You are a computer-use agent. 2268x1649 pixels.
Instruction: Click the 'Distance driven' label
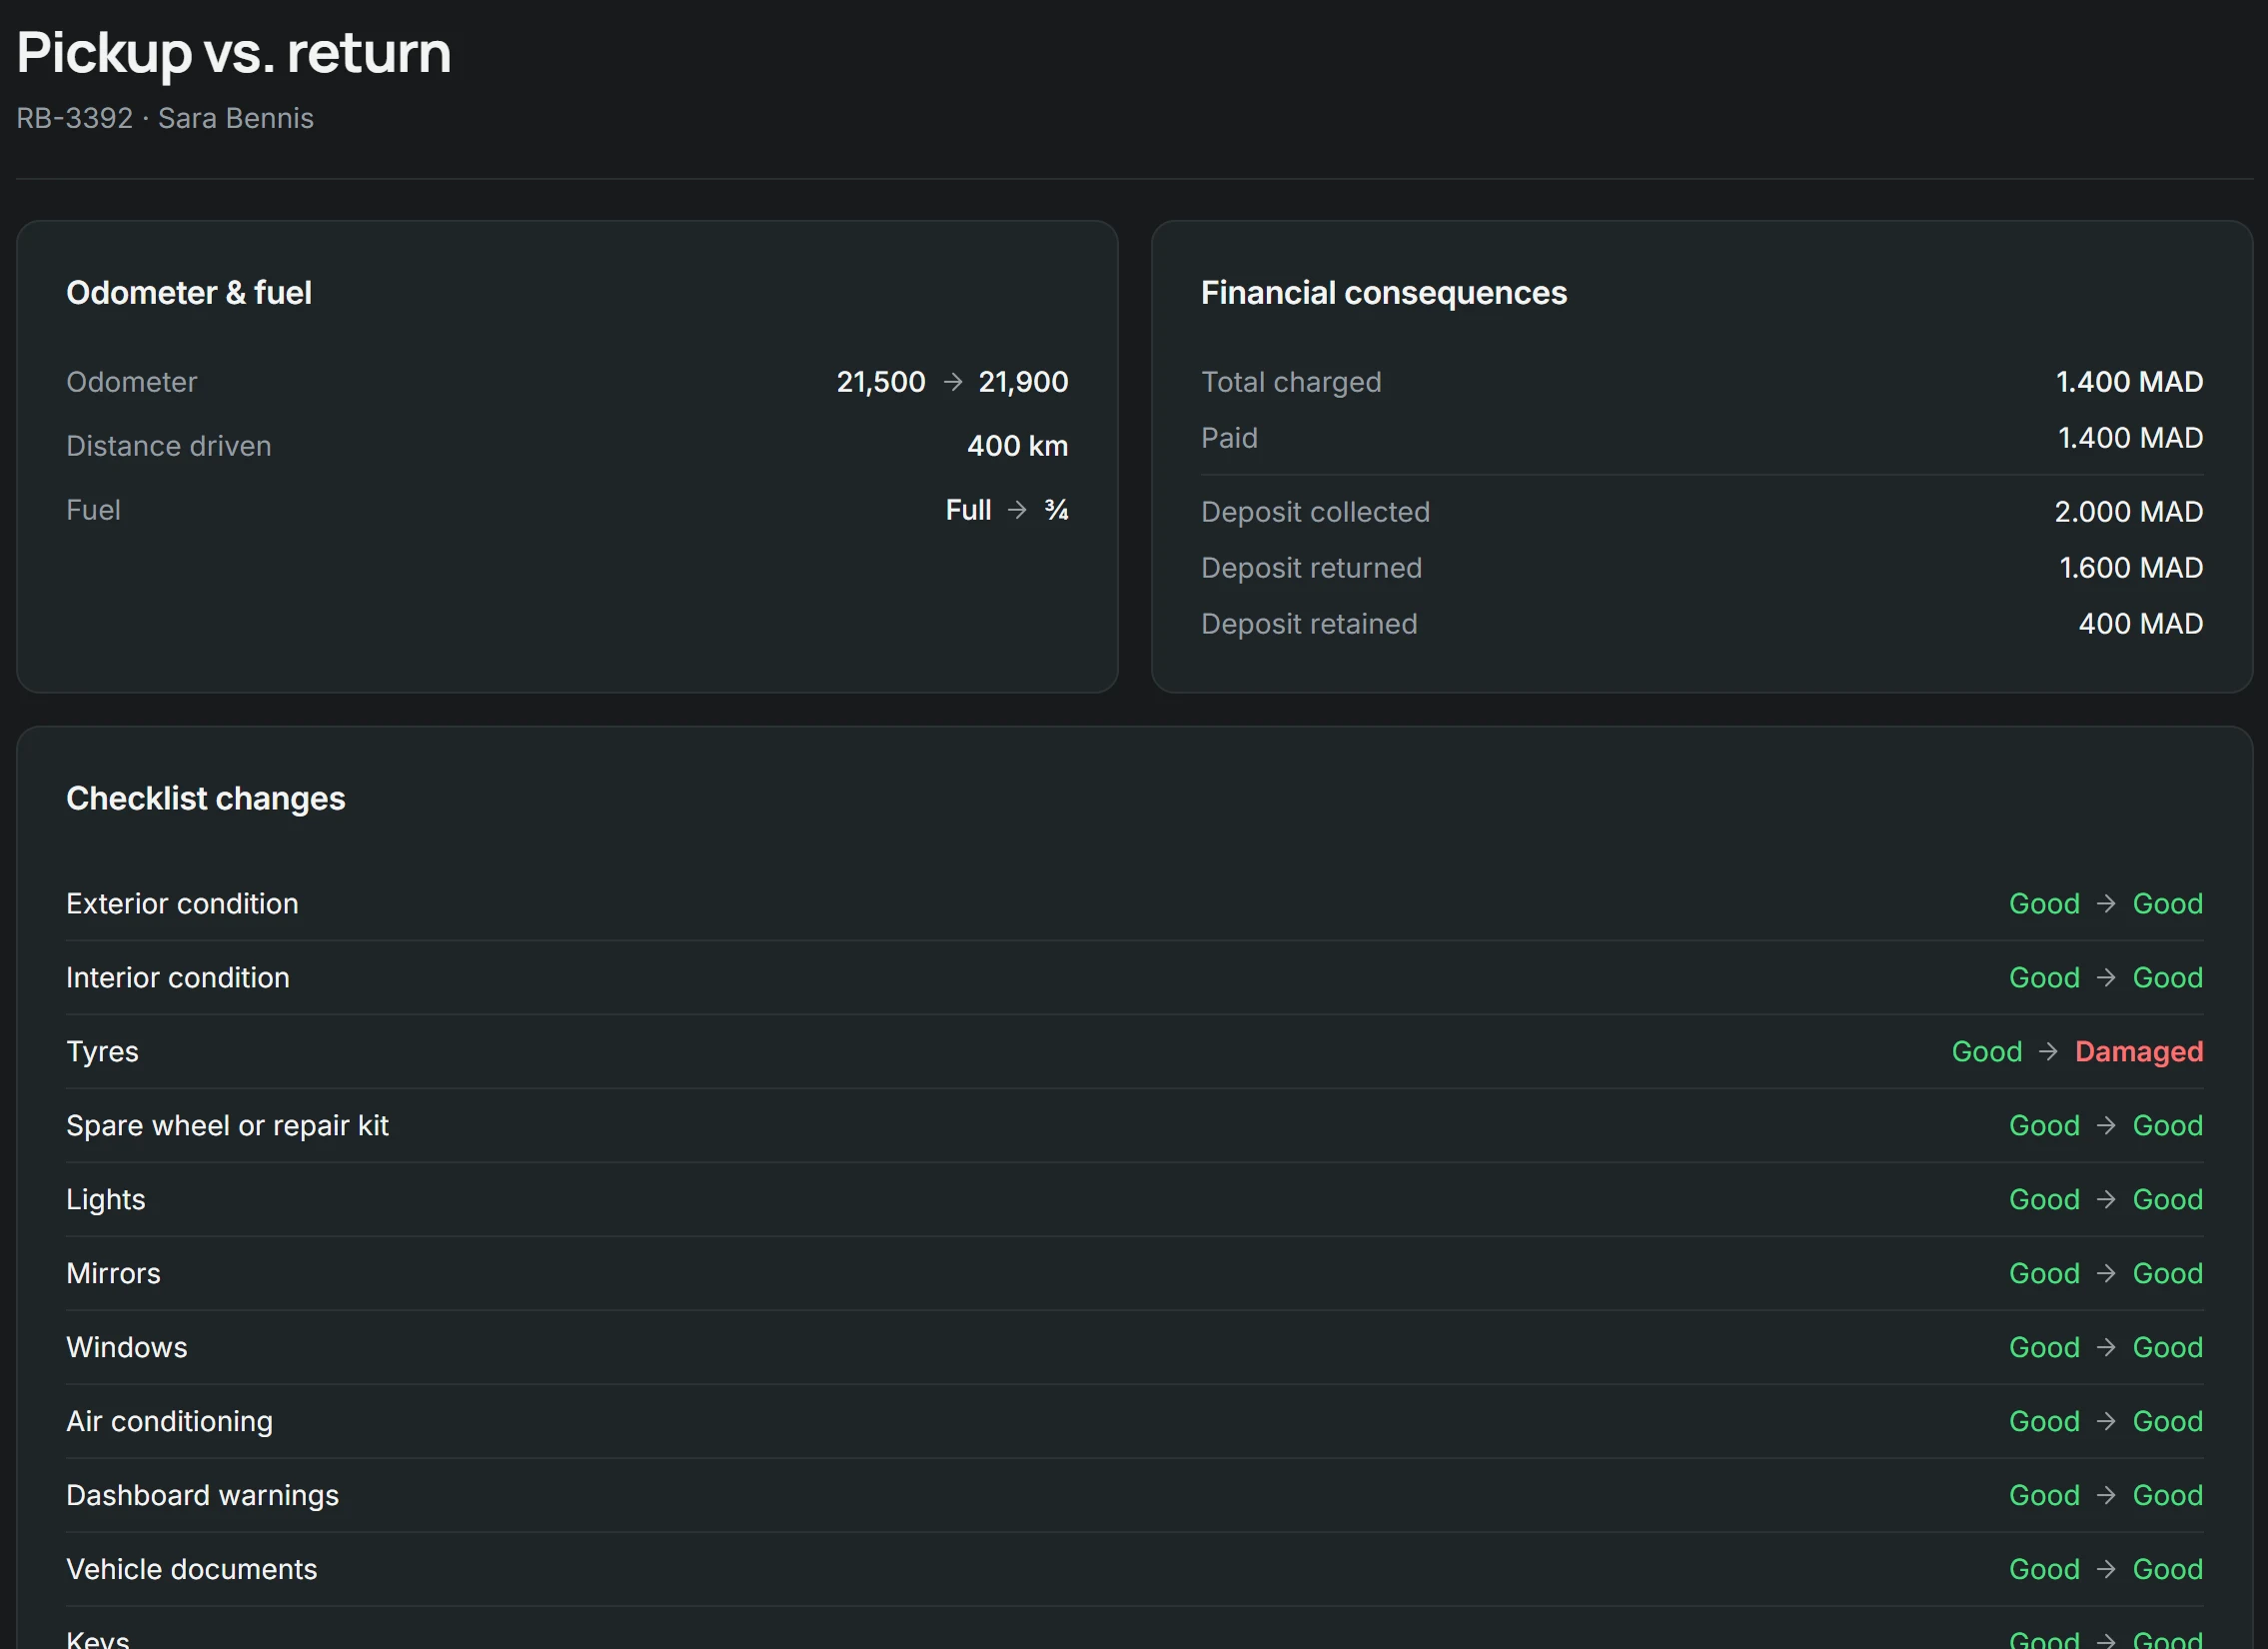(x=169, y=446)
